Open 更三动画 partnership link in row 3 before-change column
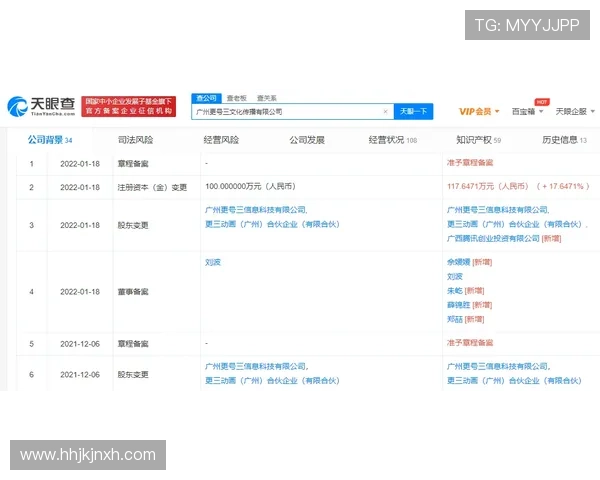Viewport: 600px width, 480px height. click(x=272, y=224)
